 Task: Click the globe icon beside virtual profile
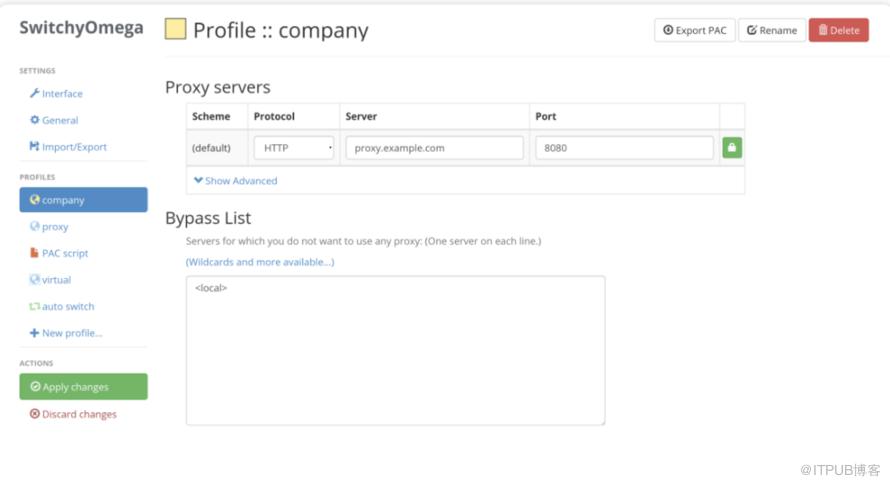pos(35,280)
